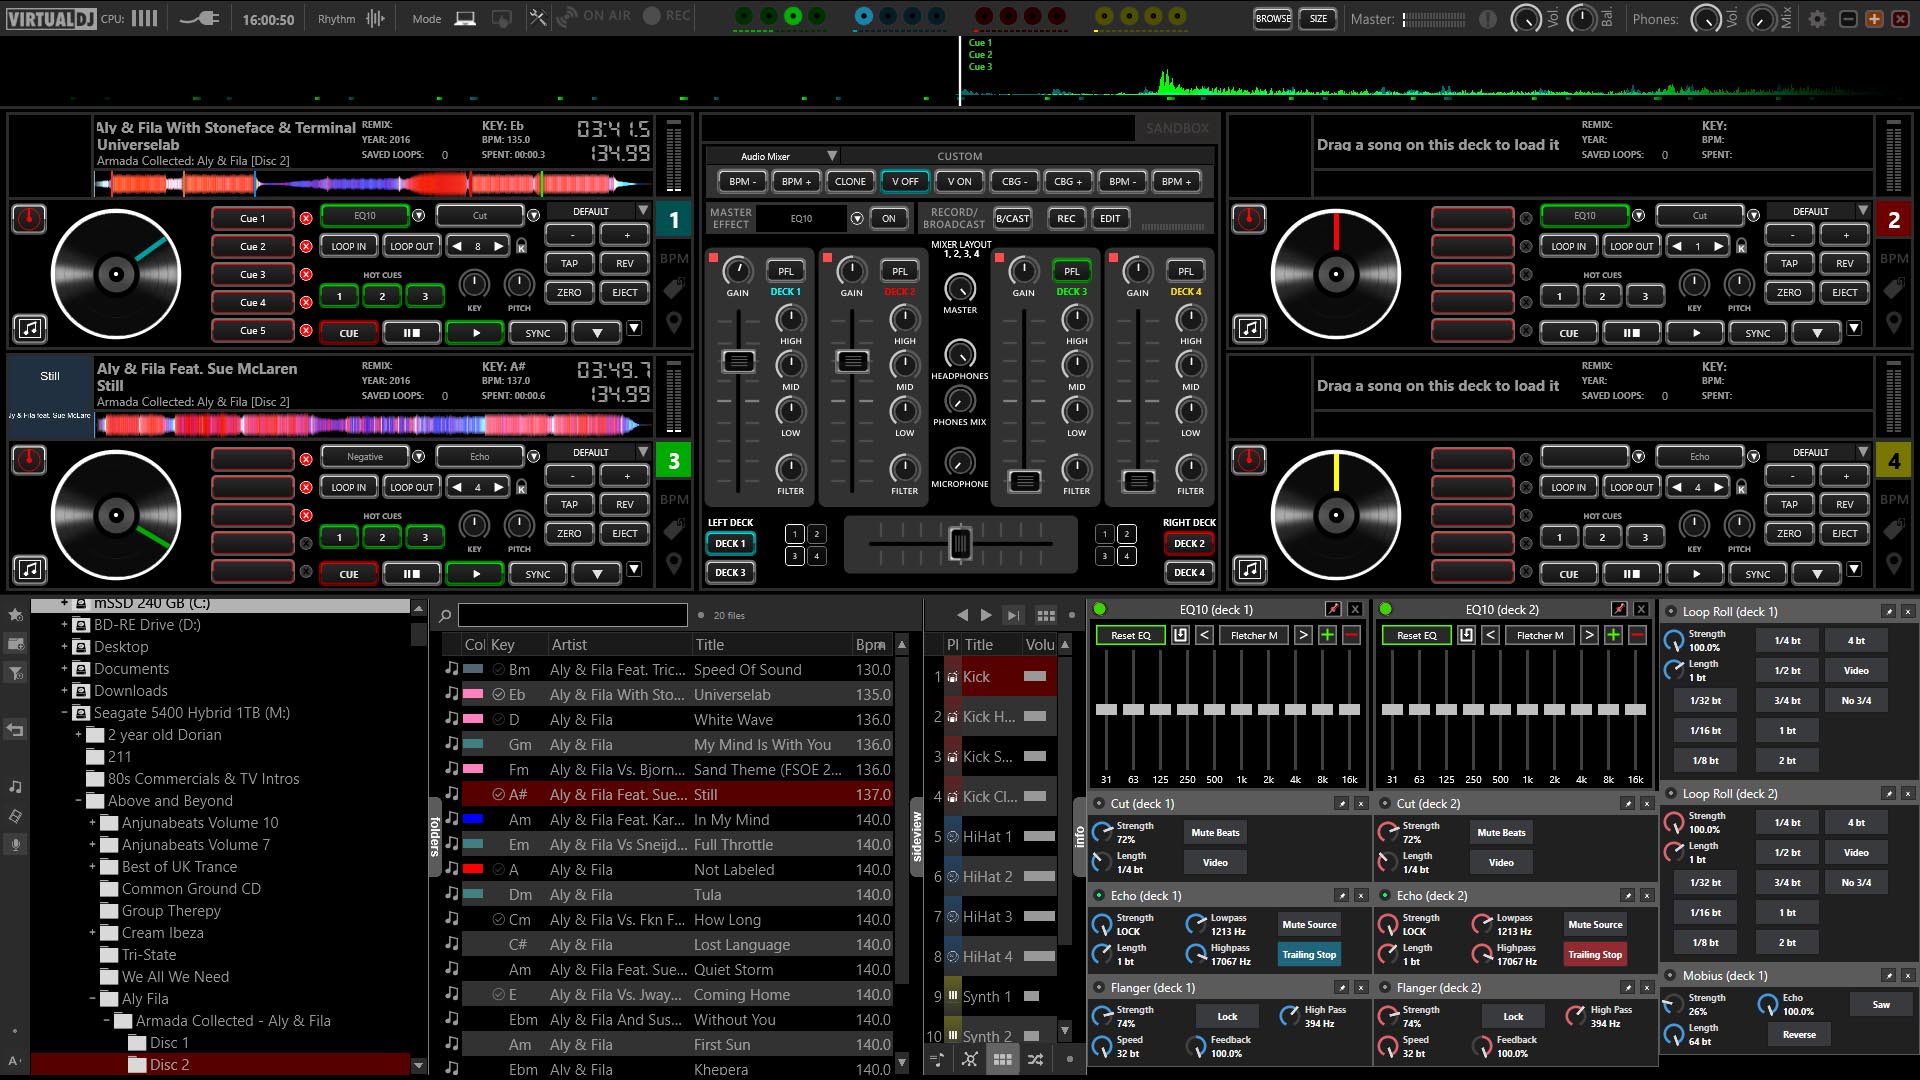Adjust Deck 1 volume fader

coord(738,361)
